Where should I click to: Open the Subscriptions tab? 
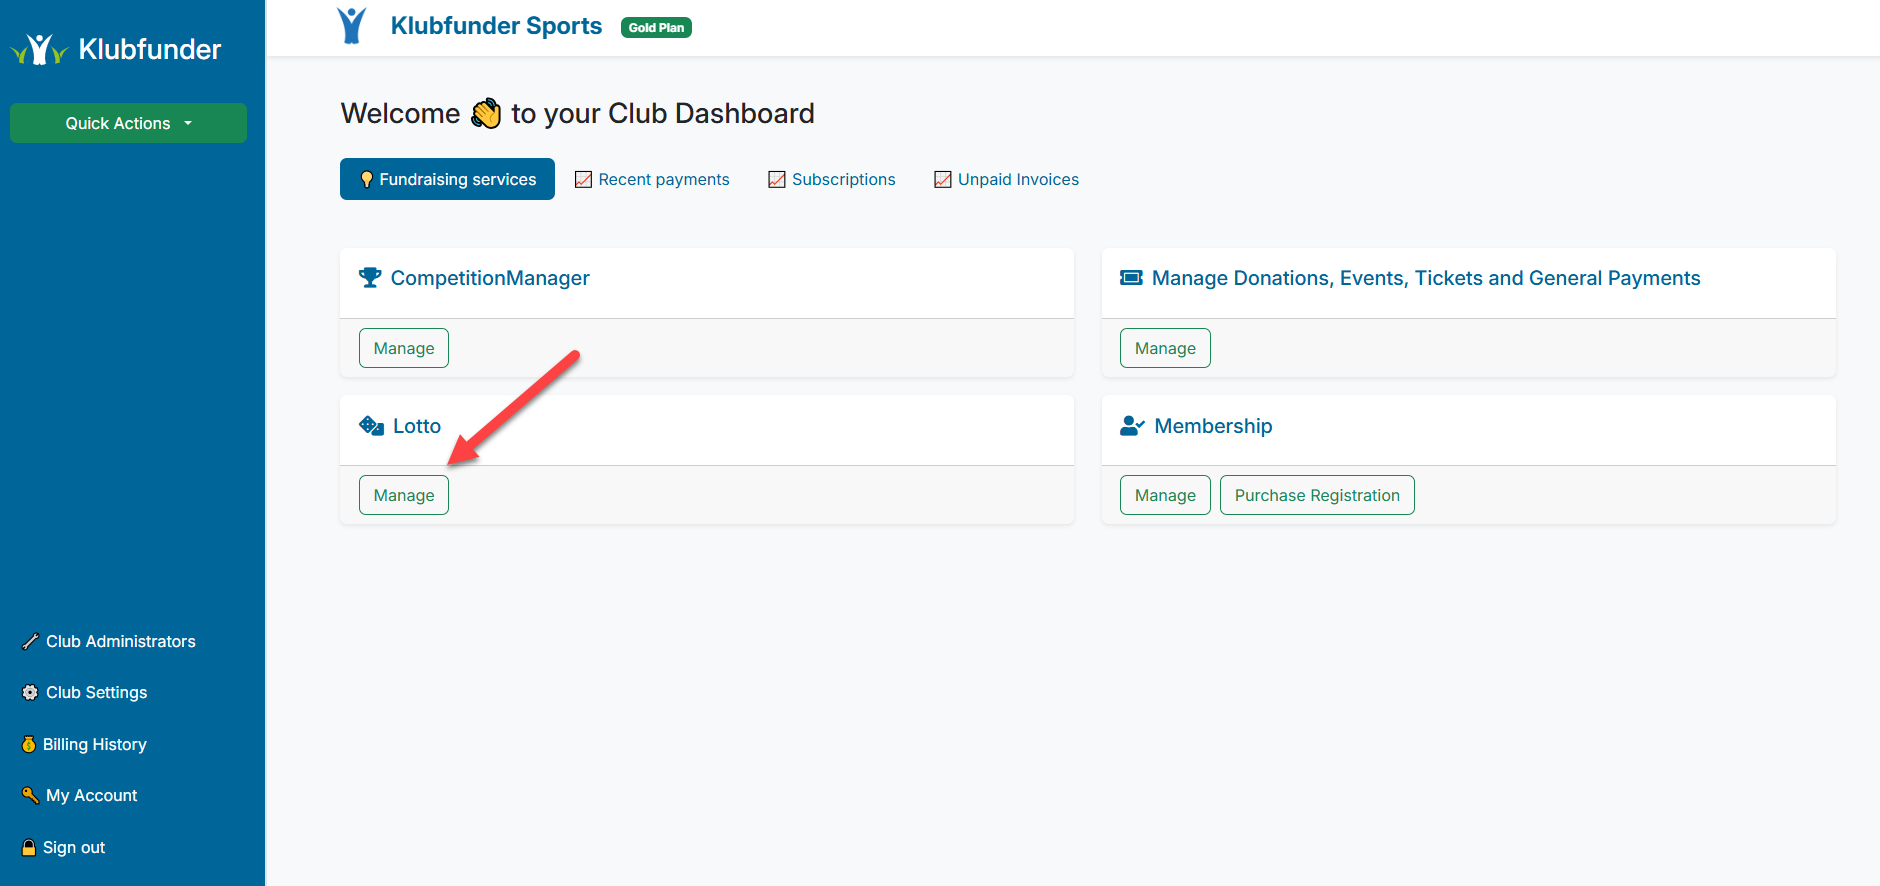(x=832, y=180)
